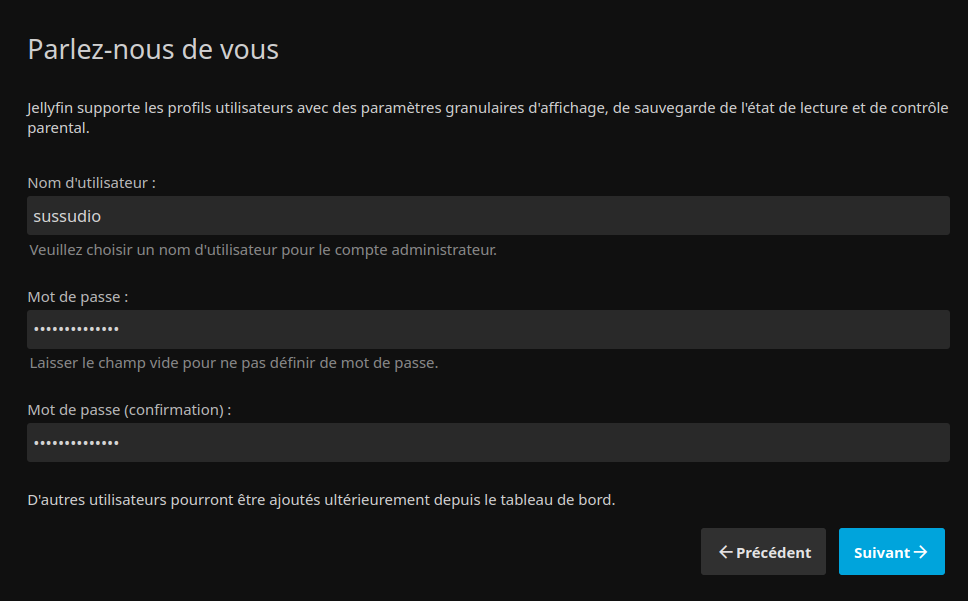Click the word "parental." ending the description
968x601 pixels.
(59, 128)
